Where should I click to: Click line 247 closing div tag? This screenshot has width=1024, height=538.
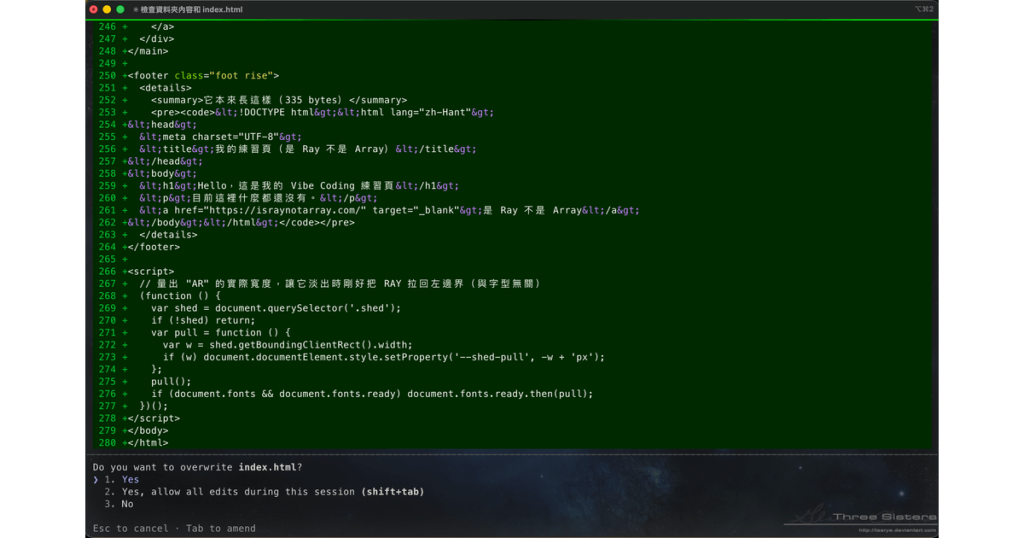pos(157,39)
